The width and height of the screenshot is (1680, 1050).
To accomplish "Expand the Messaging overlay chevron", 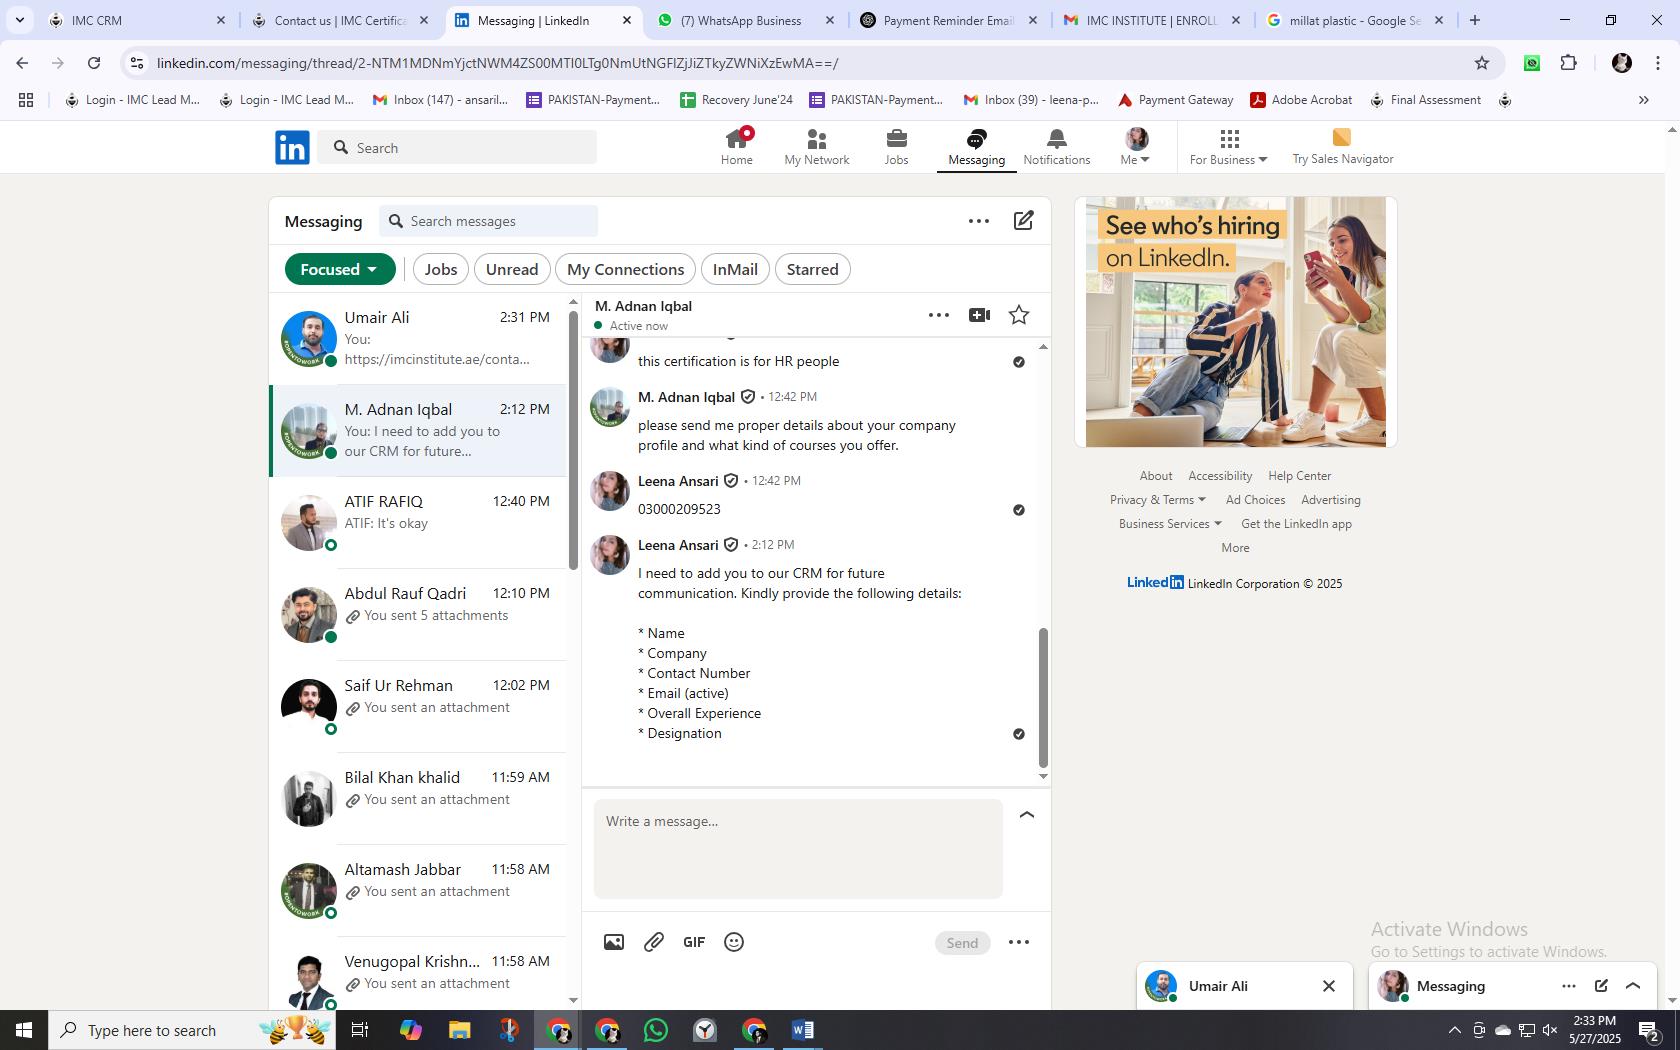I will pos(1633,986).
